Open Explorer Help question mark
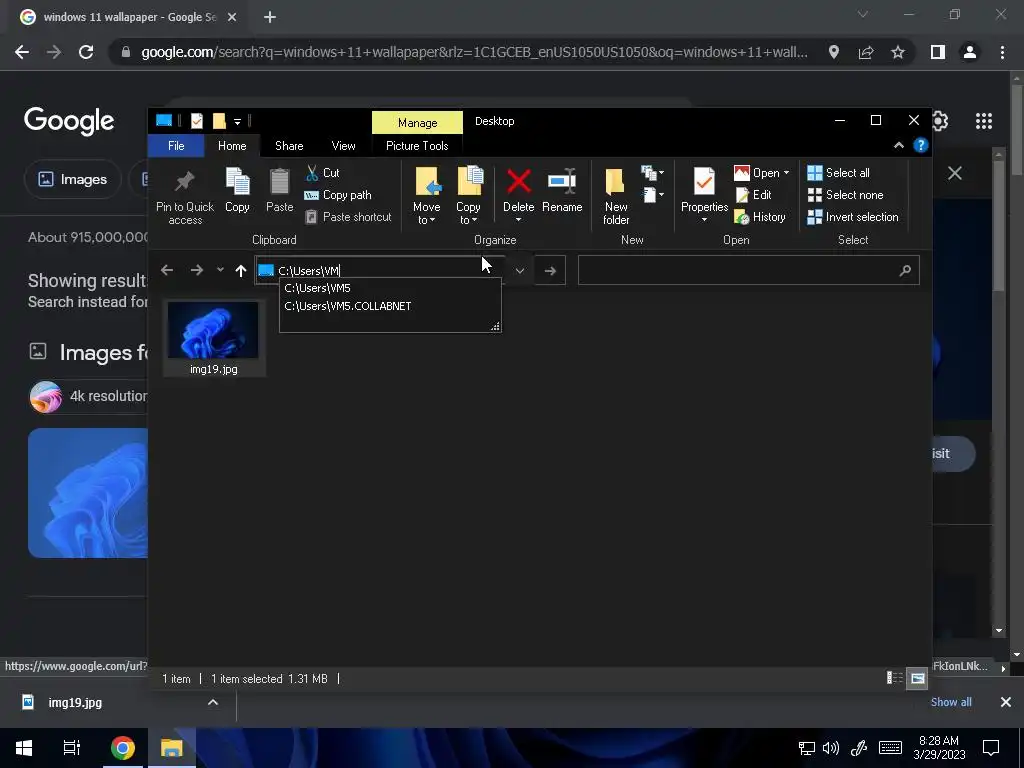Screen dimensions: 1024x768 click(x=921, y=145)
